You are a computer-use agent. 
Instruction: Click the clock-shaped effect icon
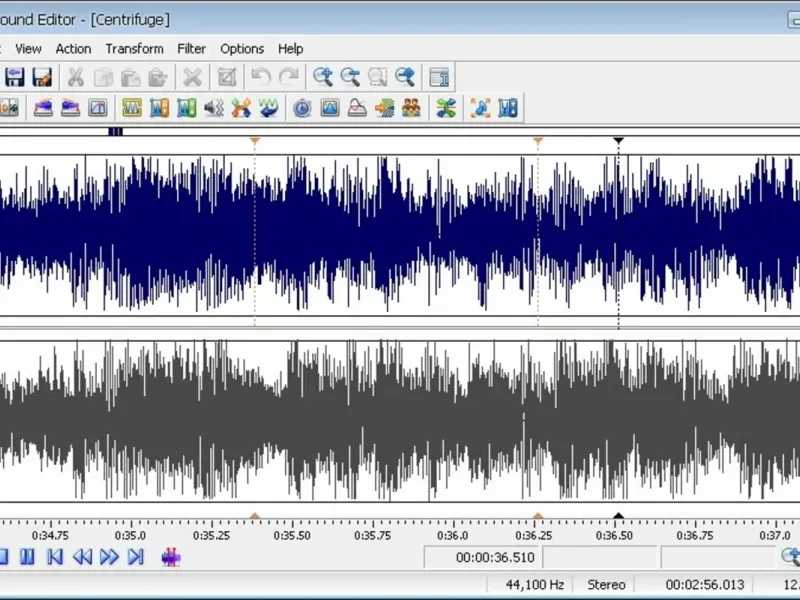pyautogui.click(x=302, y=108)
